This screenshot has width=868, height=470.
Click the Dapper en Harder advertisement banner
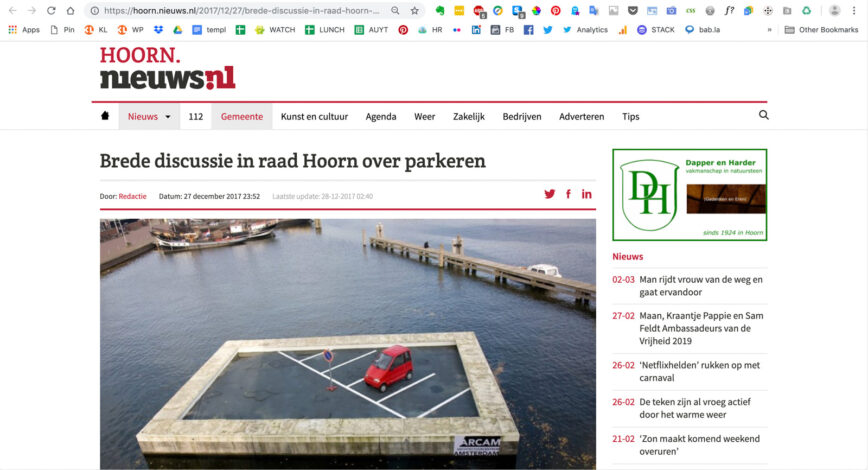(x=690, y=194)
